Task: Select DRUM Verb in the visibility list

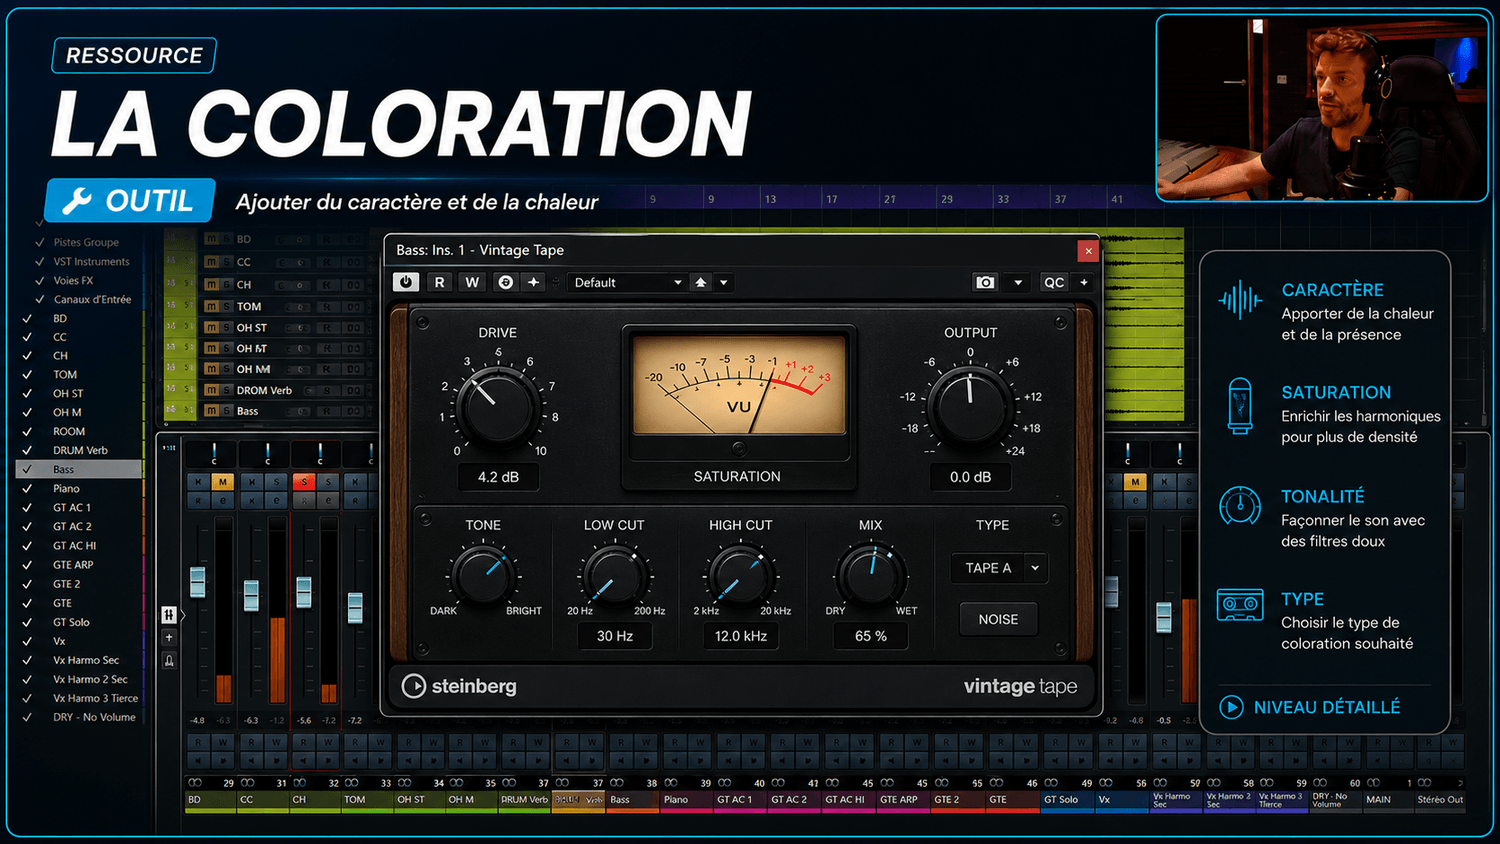Action: point(80,450)
